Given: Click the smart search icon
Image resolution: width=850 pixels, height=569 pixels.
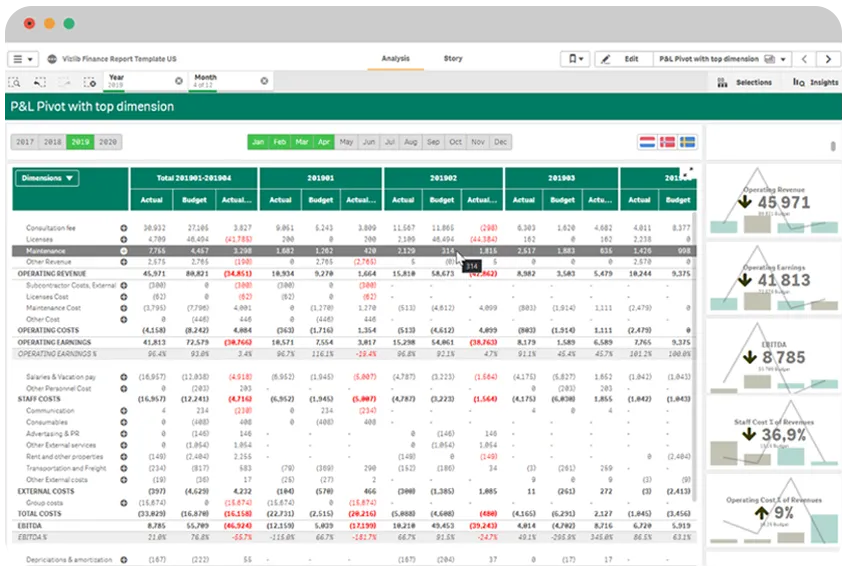Looking at the screenshot, I should [x=15, y=82].
